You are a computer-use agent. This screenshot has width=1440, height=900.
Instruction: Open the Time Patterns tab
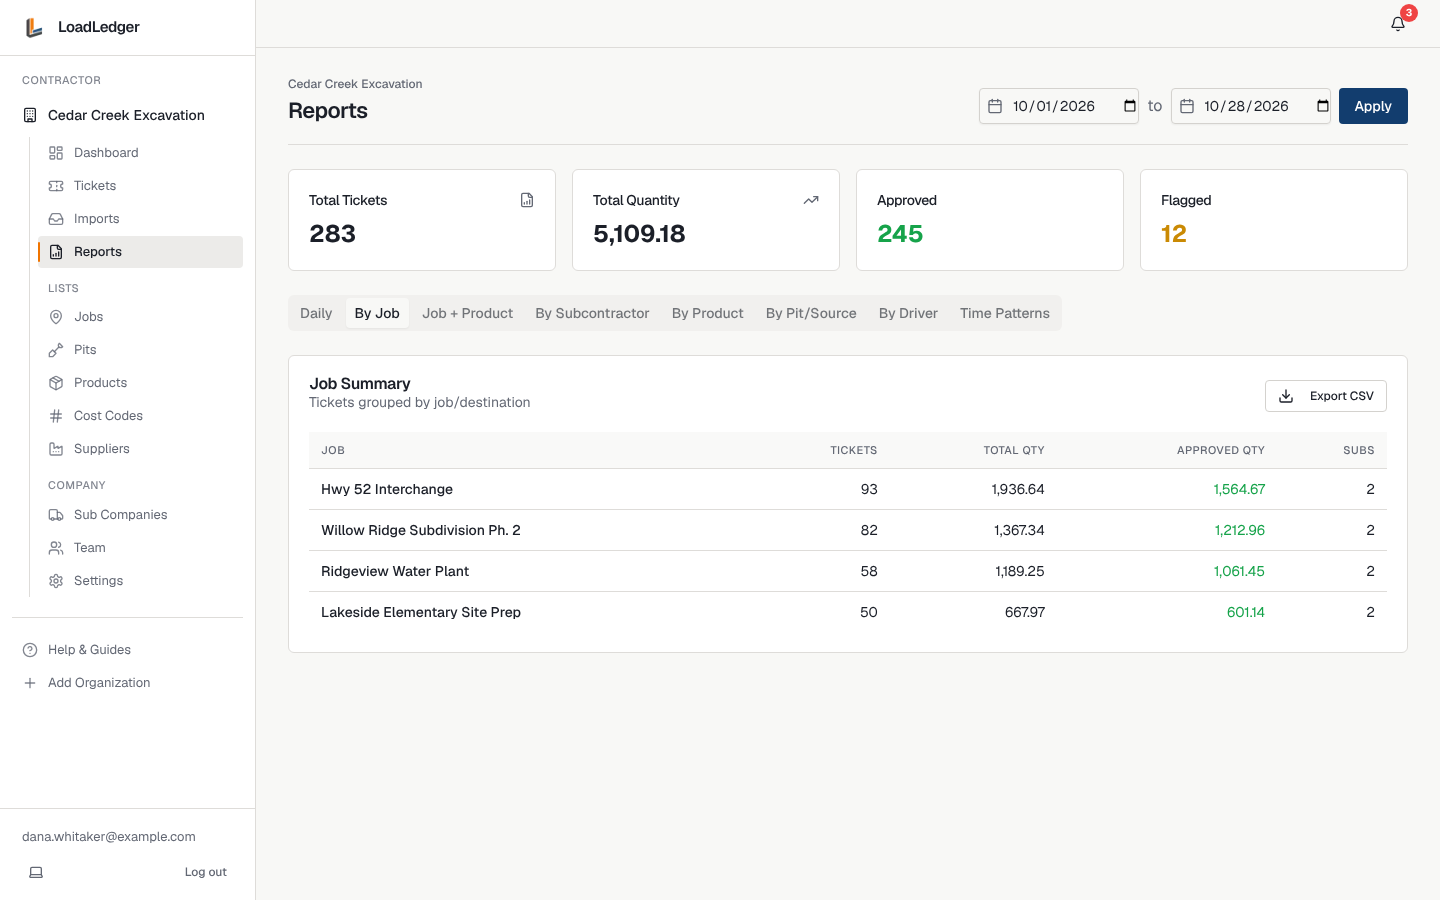pyautogui.click(x=1005, y=313)
